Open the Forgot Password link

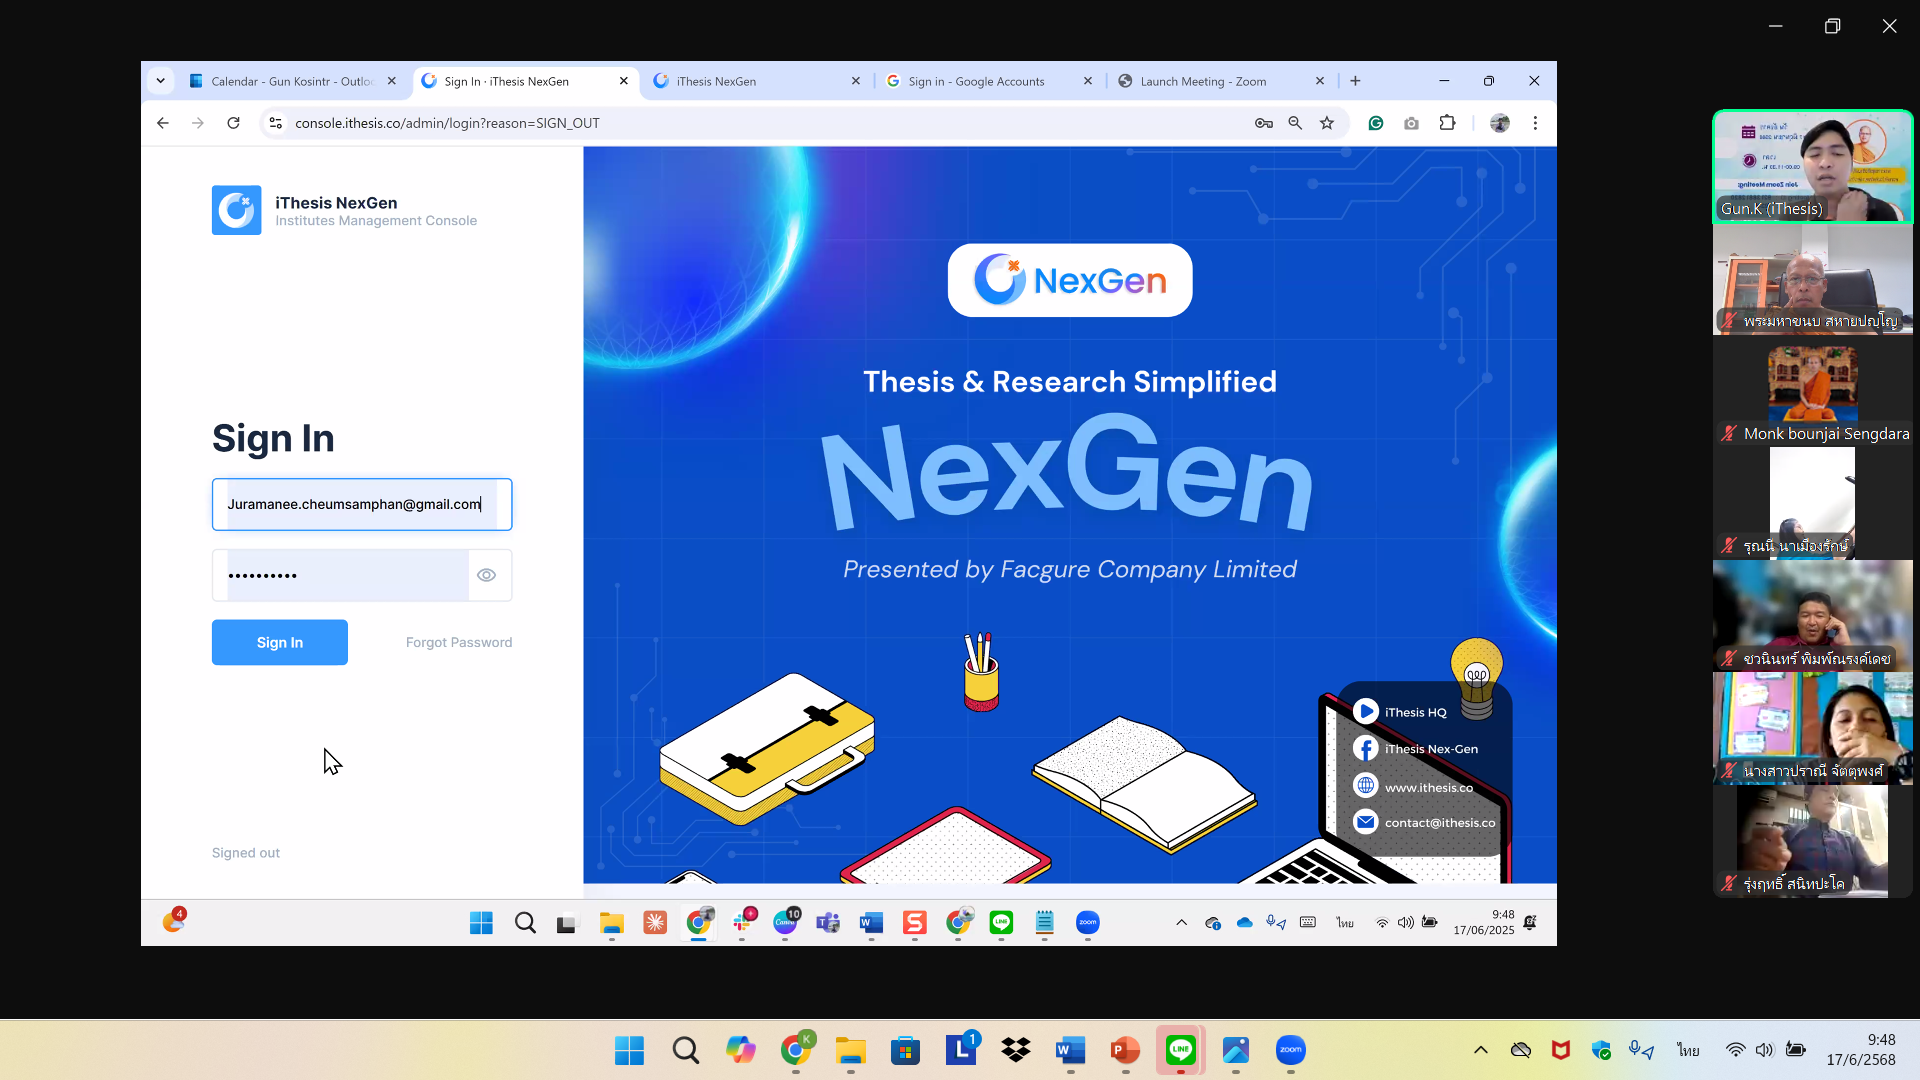click(459, 642)
